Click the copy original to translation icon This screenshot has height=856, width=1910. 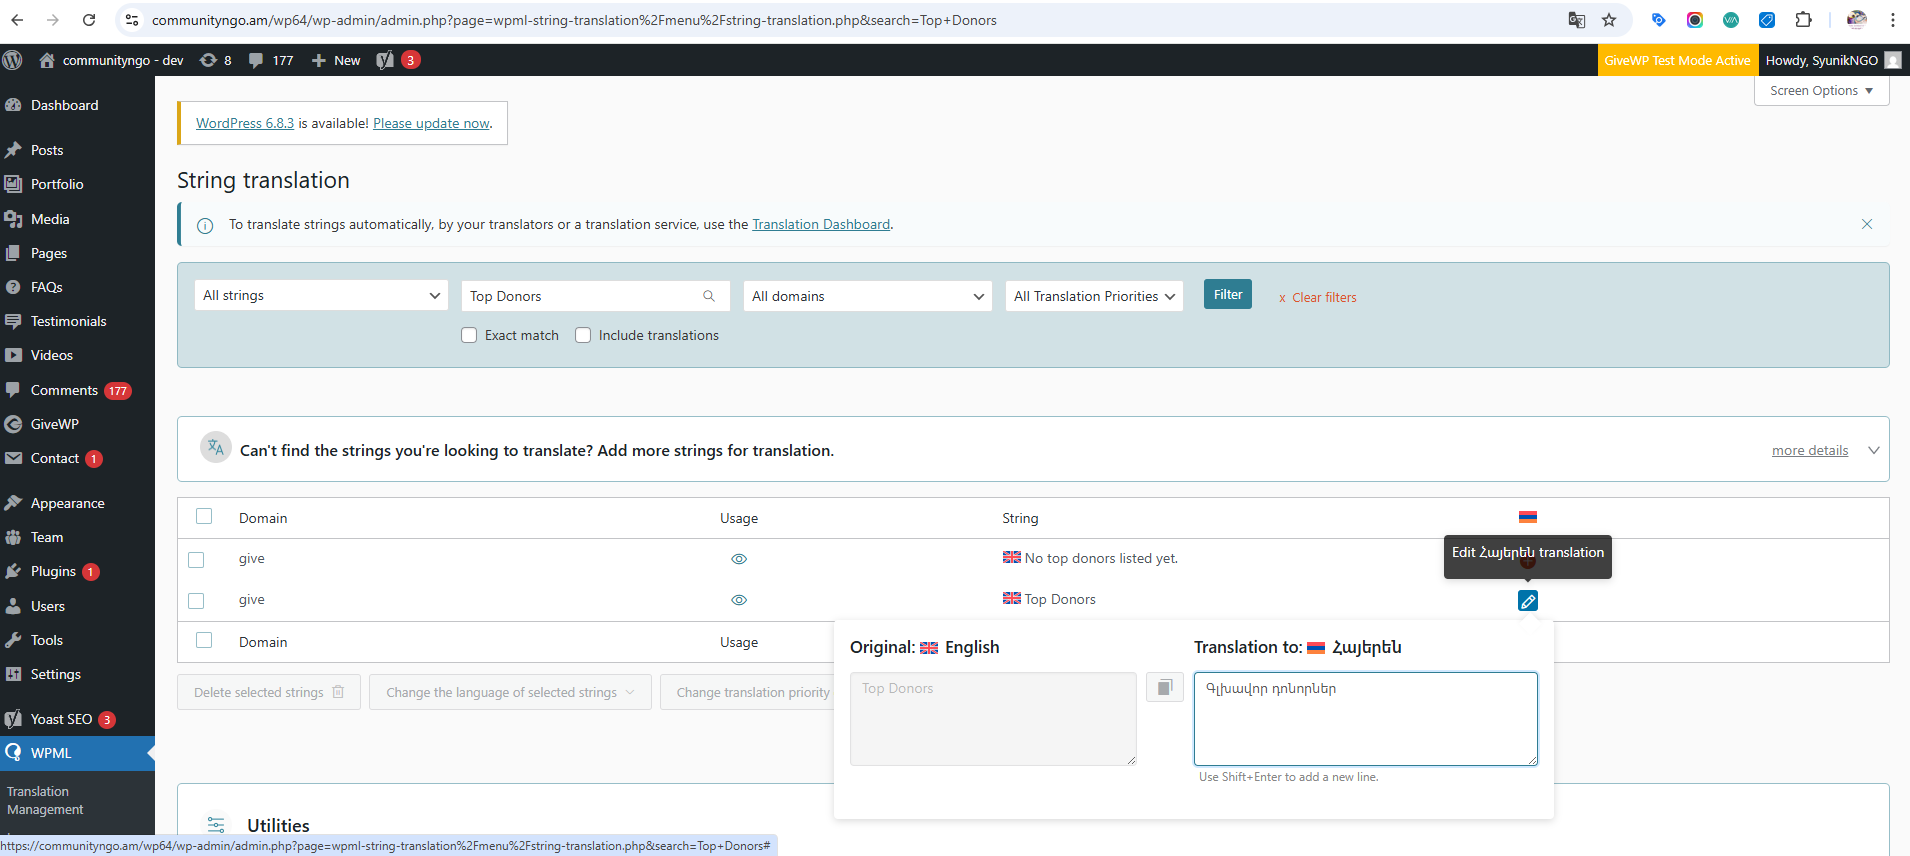tap(1164, 688)
